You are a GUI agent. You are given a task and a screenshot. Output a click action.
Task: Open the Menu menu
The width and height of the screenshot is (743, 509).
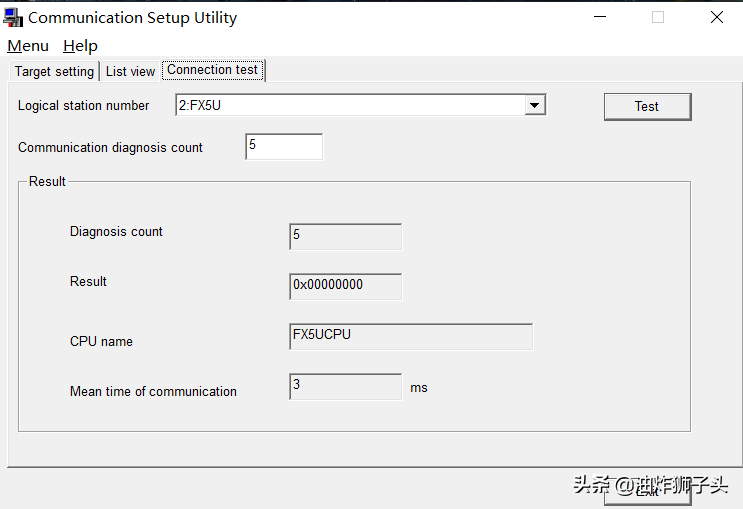[x=28, y=46]
